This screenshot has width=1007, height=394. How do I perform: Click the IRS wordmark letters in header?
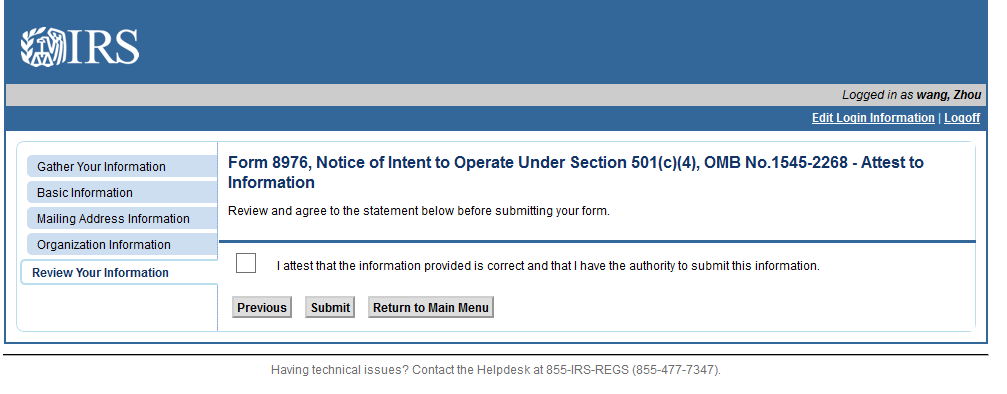(x=103, y=47)
